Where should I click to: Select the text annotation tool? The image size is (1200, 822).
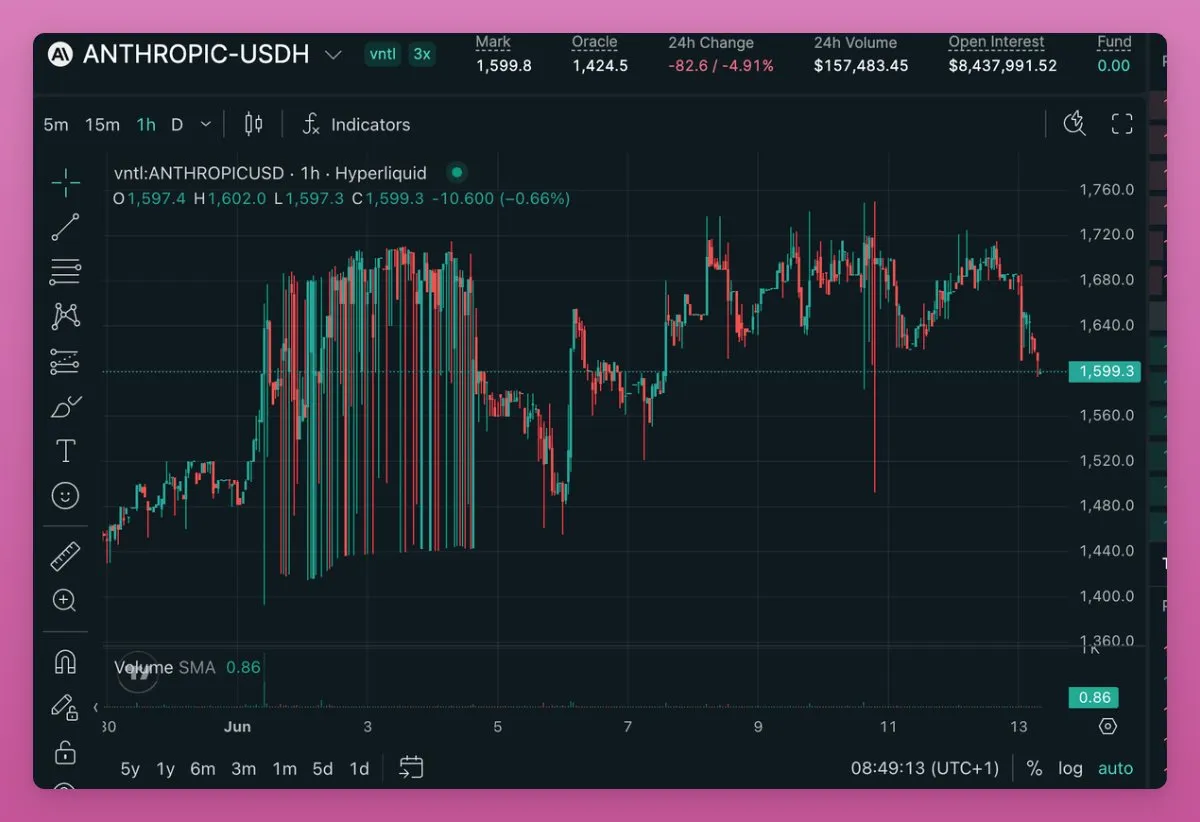click(65, 451)
